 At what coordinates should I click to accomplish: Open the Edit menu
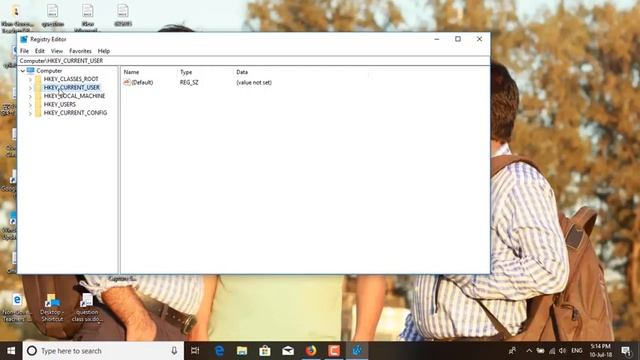(40, 51)
